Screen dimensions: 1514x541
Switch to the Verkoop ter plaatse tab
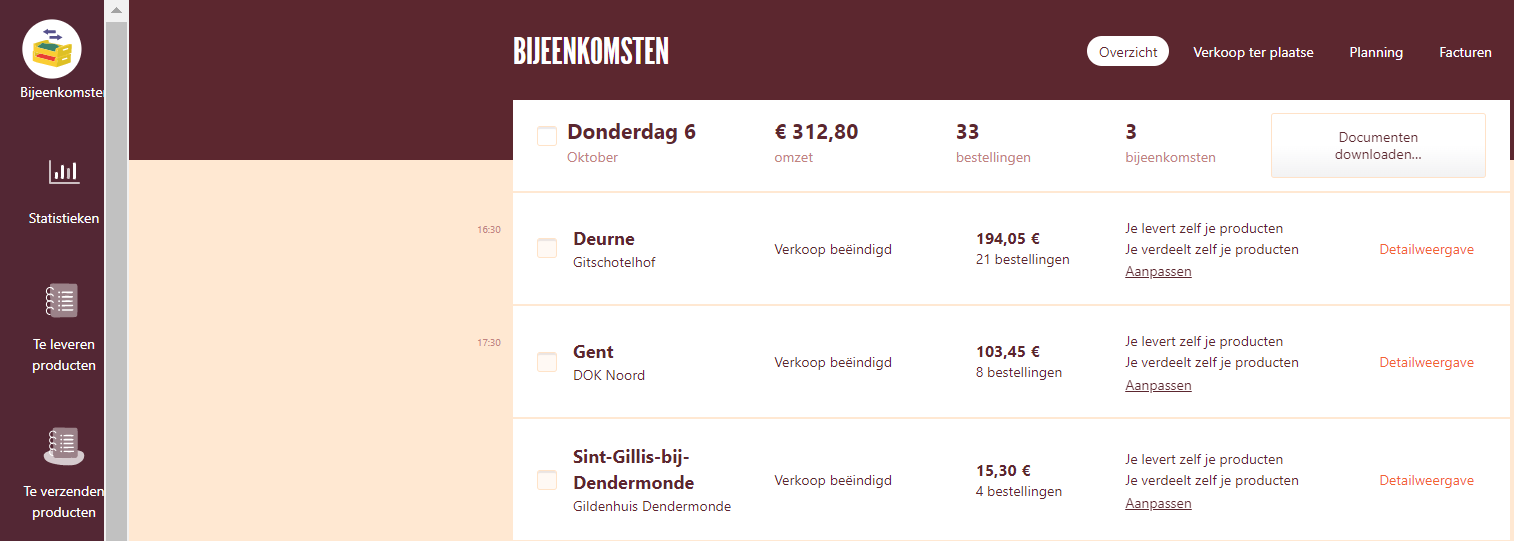[x=1253, y=52]
